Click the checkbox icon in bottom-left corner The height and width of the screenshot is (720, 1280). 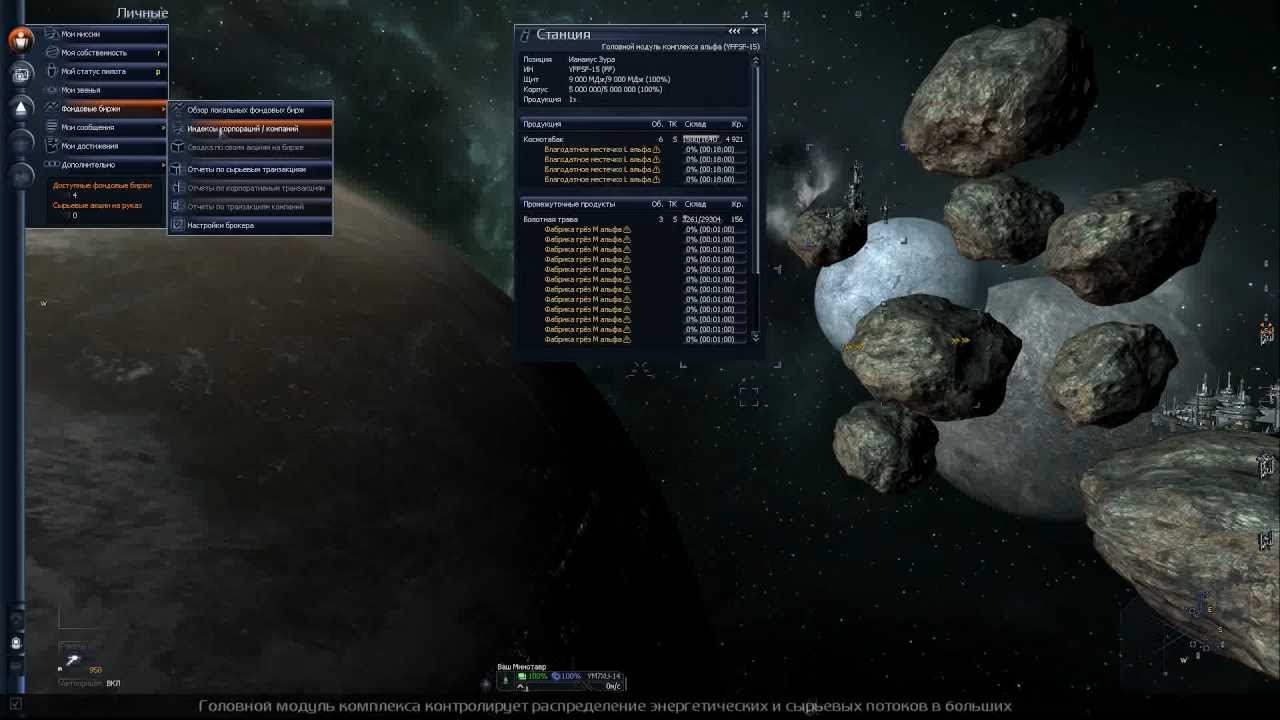click(15, 704)
